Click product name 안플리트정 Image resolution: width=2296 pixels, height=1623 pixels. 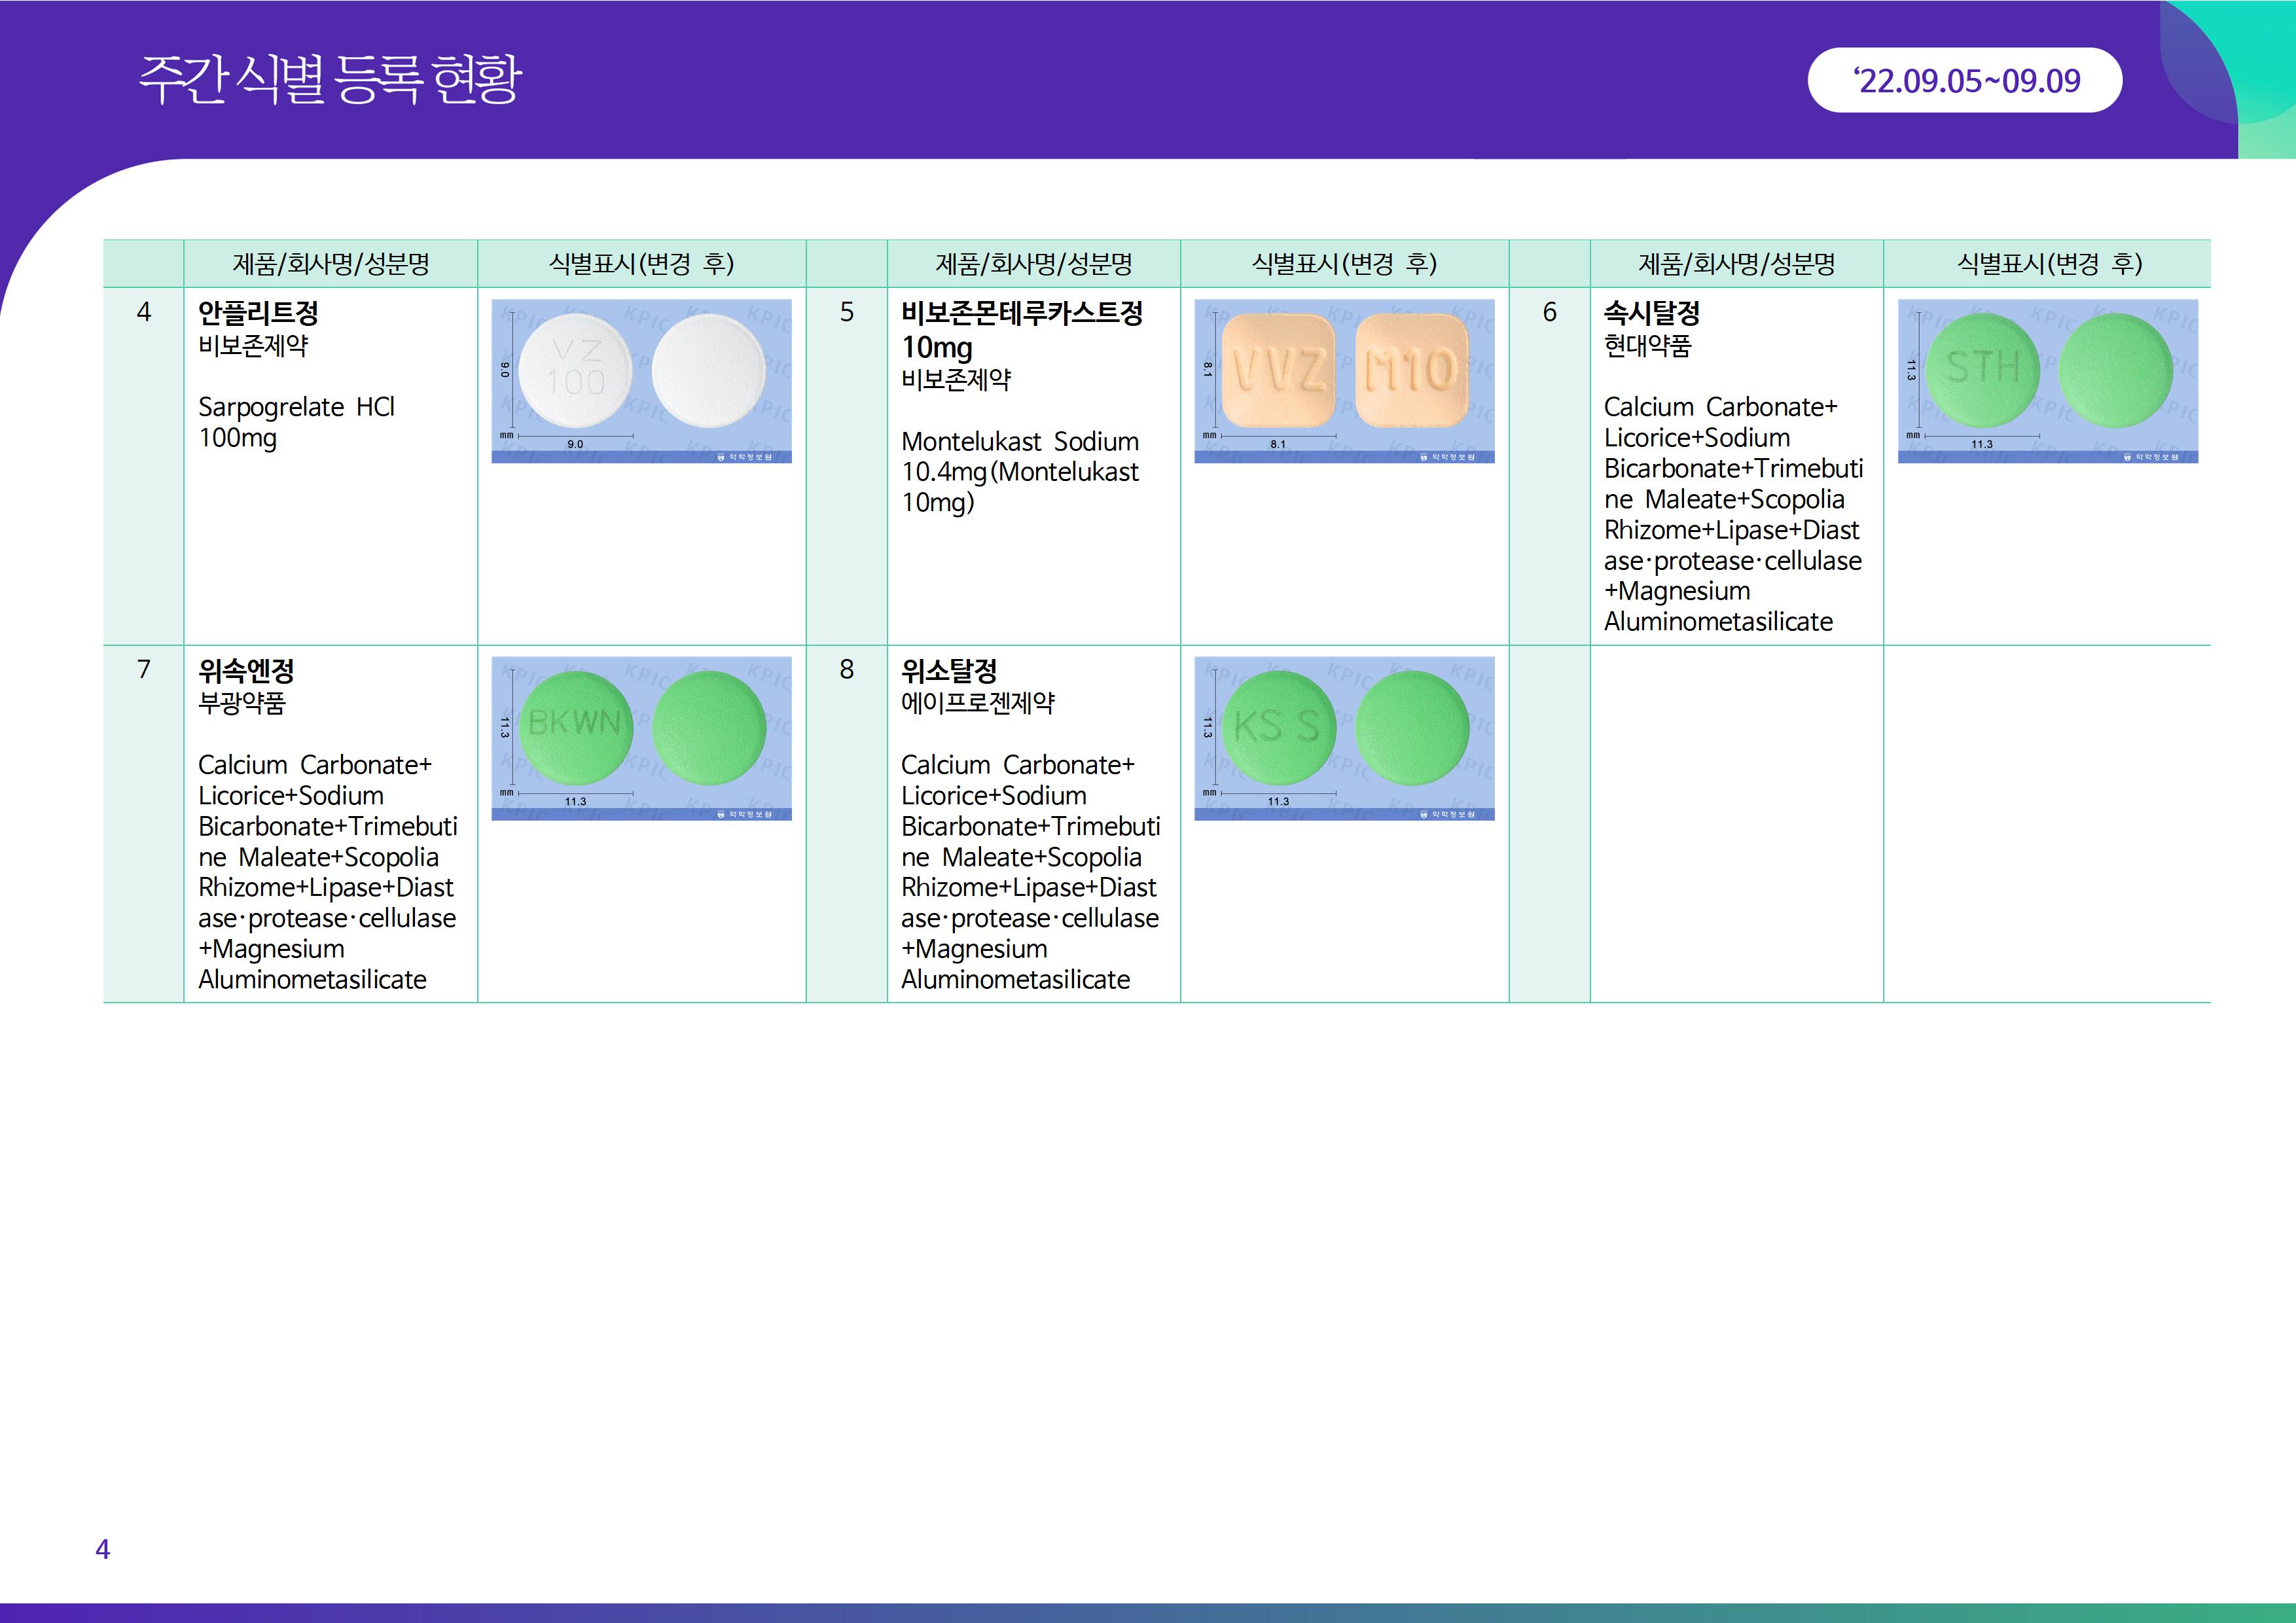coord(258,313)
